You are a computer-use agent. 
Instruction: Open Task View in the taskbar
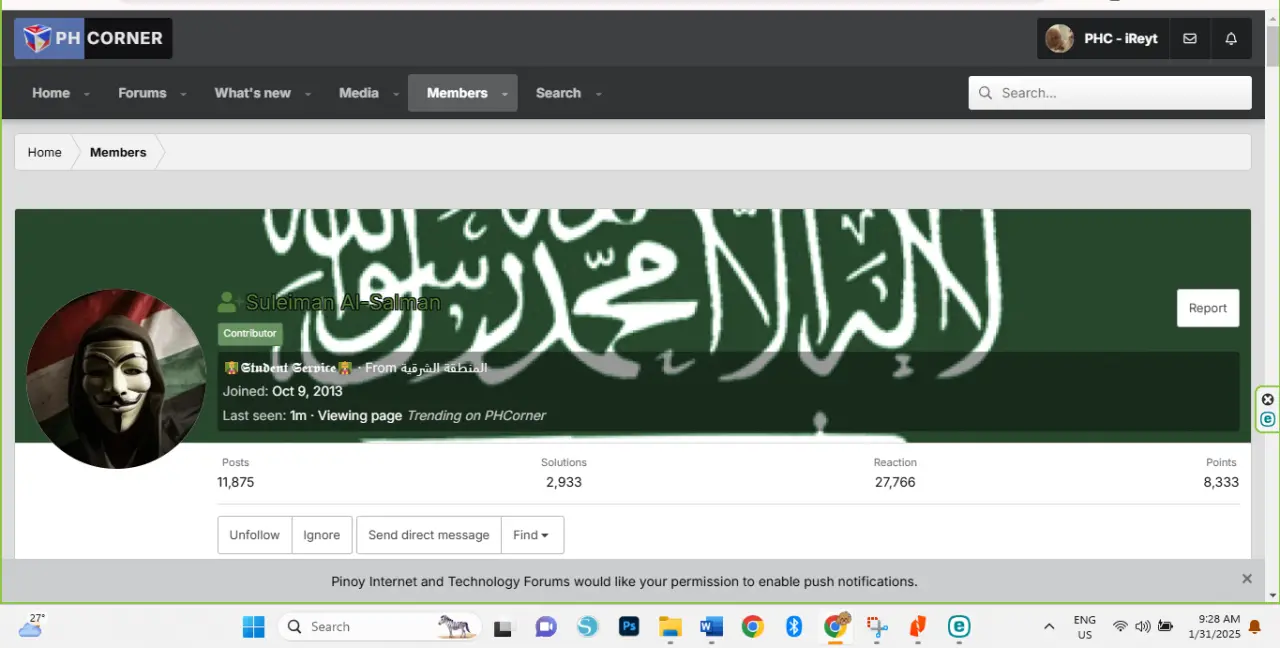click(x=503, y=627)
